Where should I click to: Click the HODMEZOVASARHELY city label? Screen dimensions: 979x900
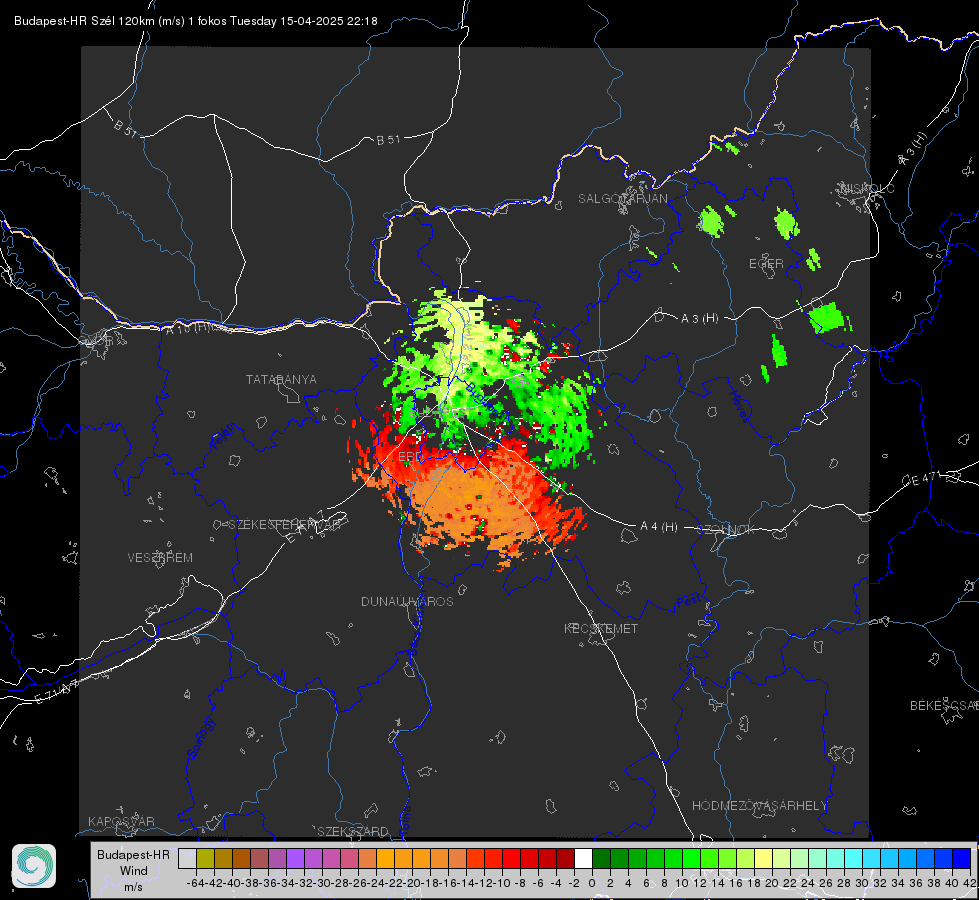coord(759,806)
